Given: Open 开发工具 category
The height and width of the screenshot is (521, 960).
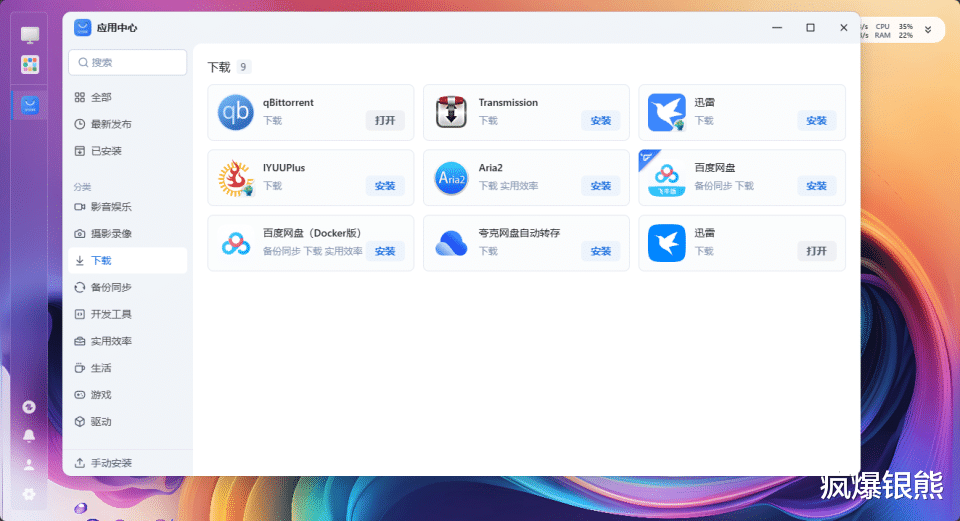Looking at the screenshot, I should [x=127, y=315].
